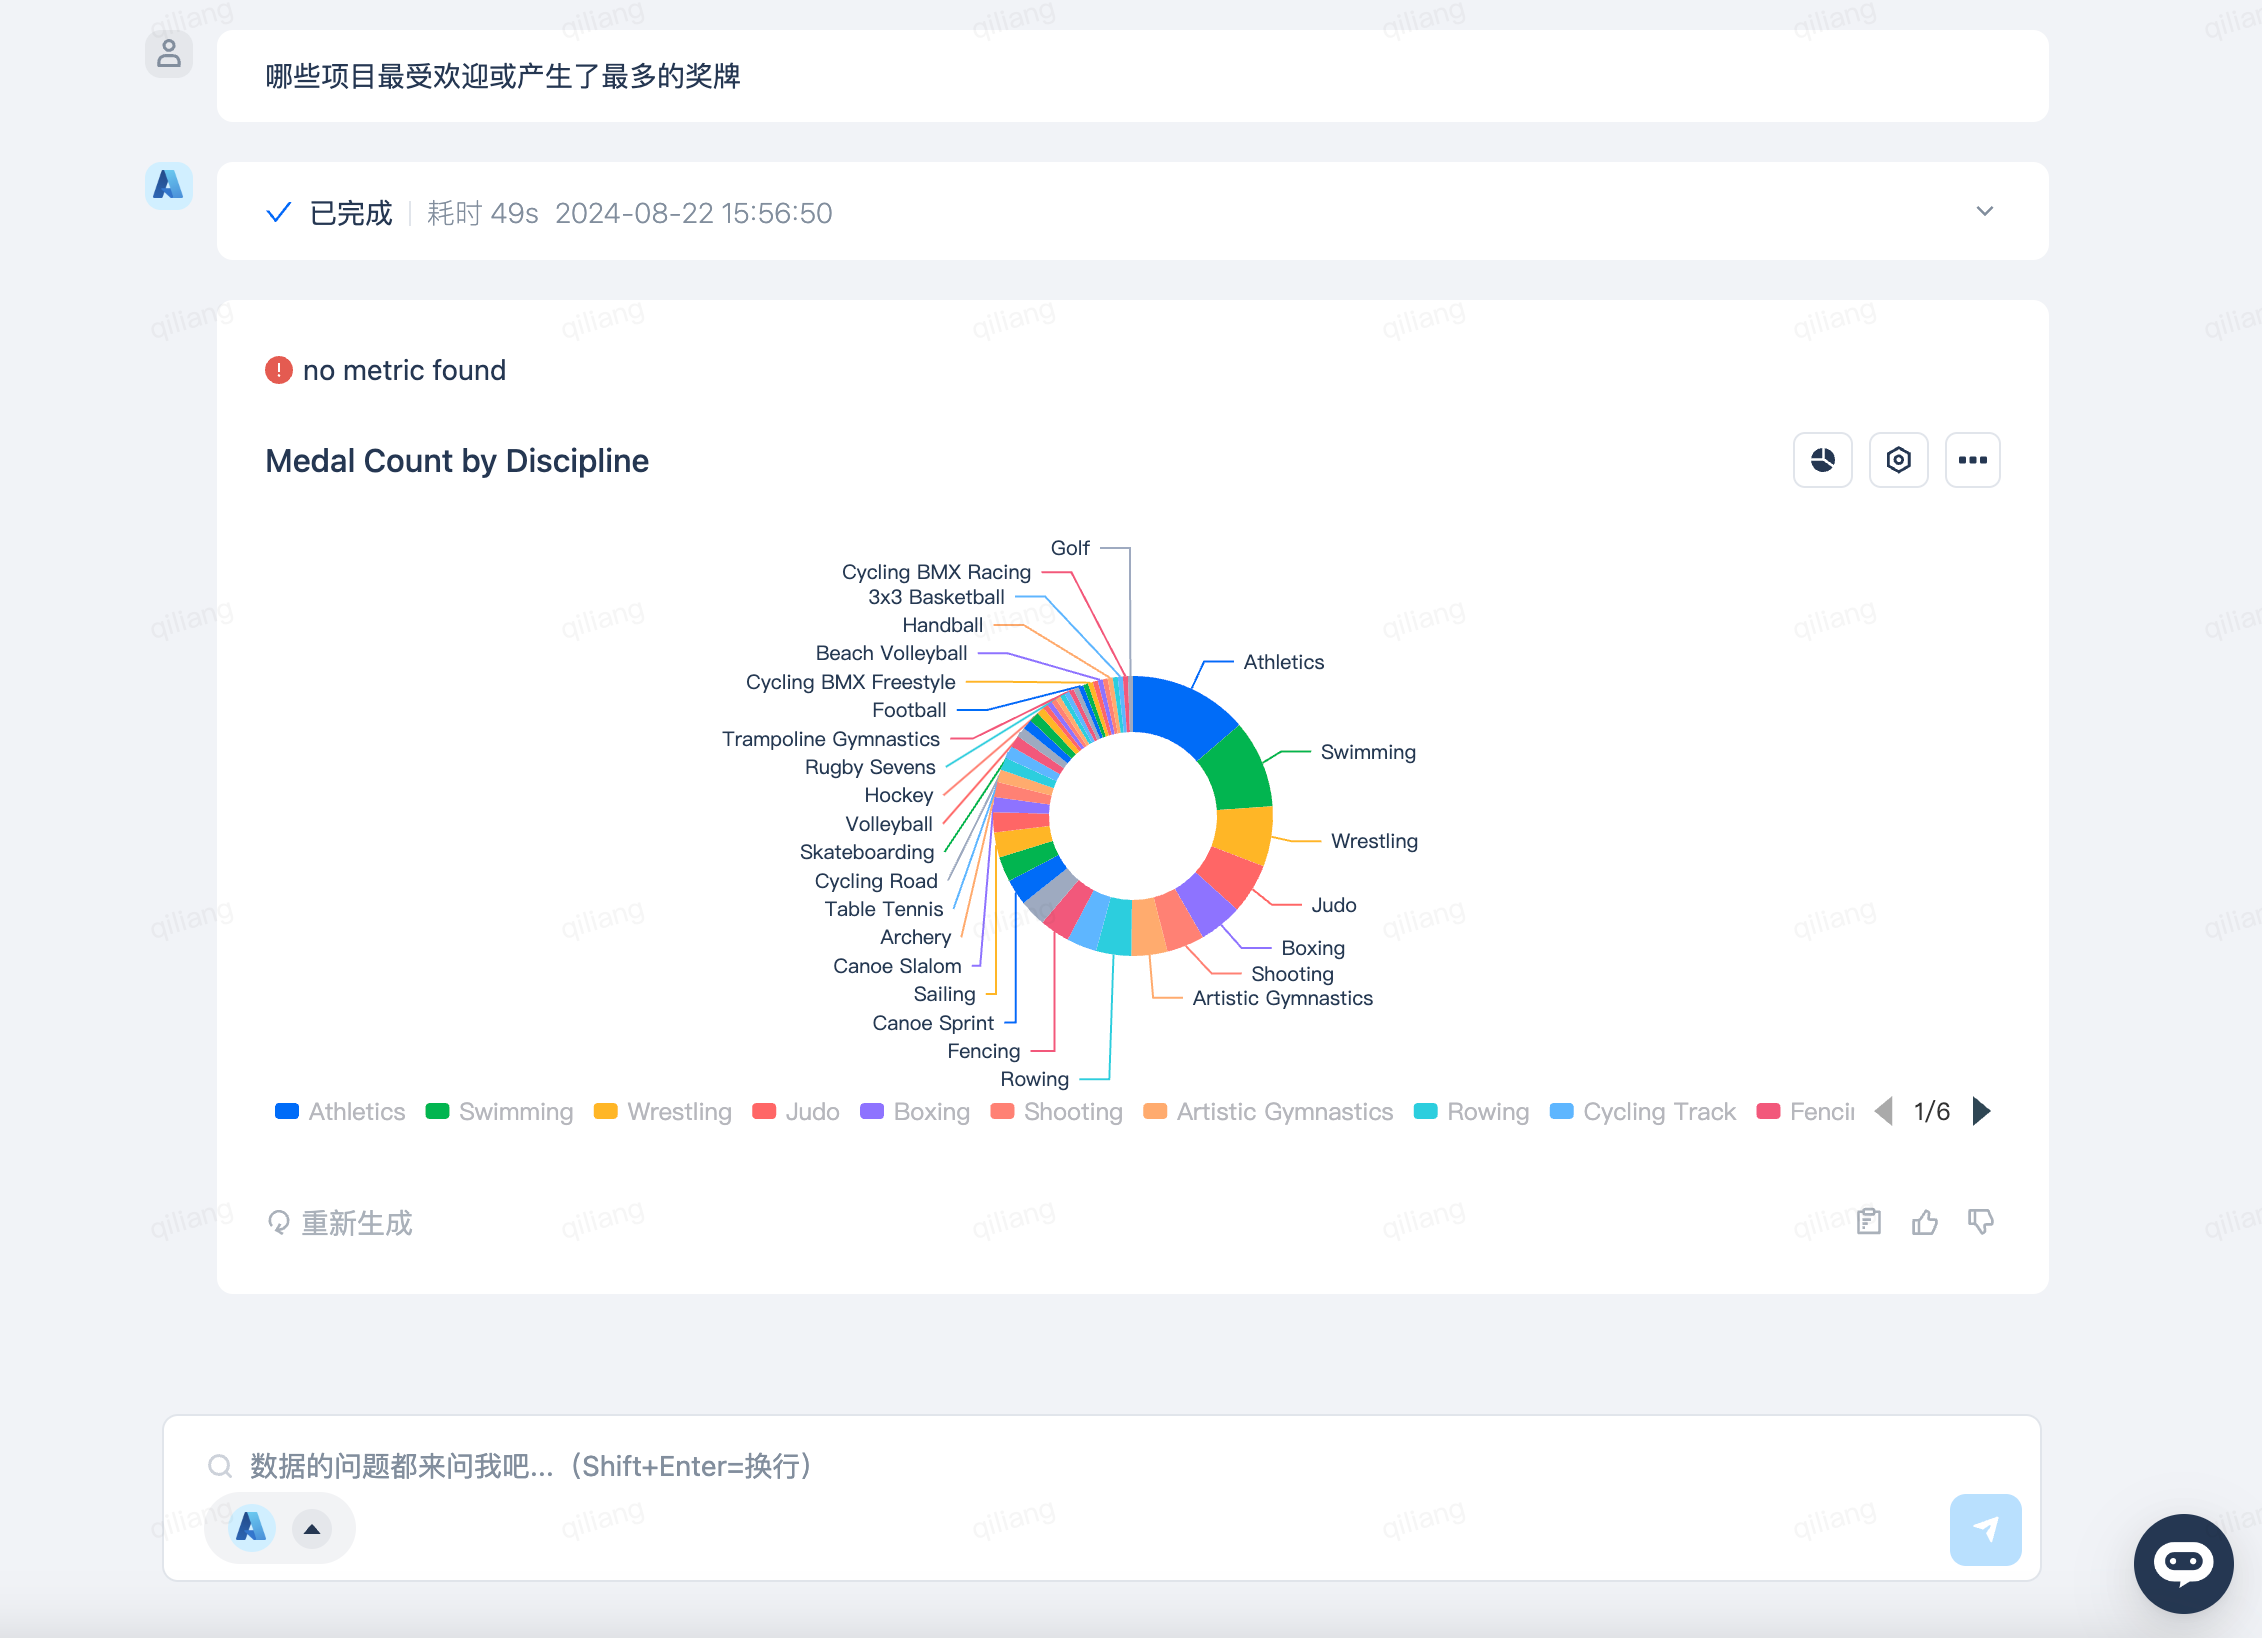Open the floating chat assistant bubble
Viewport: 2262px width, 1638px height.
2183,1563
